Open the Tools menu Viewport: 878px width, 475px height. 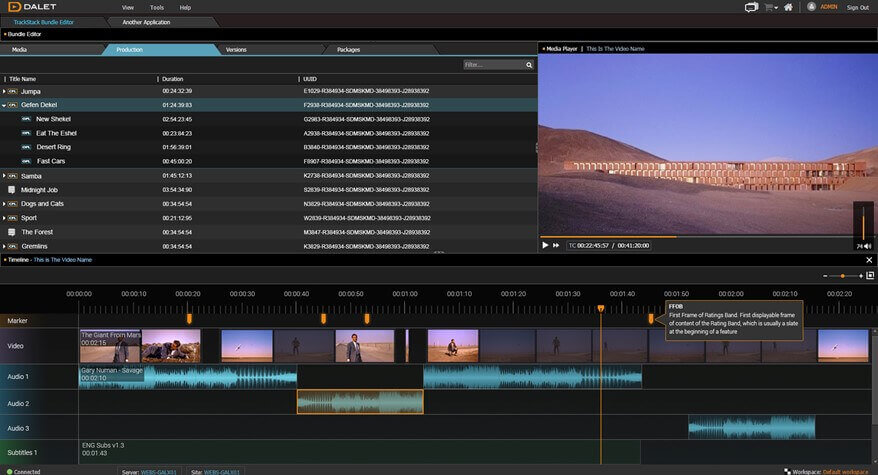click(157, 7)
